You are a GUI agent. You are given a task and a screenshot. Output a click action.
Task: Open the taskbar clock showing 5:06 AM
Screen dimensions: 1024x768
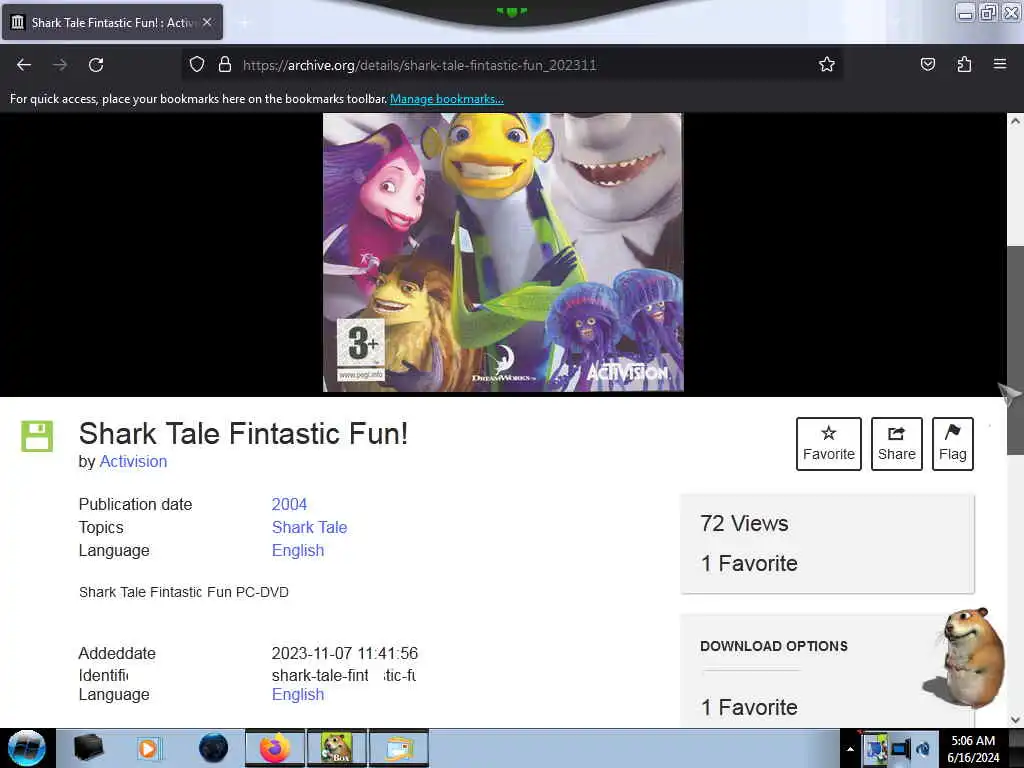[x=973, y=749]
